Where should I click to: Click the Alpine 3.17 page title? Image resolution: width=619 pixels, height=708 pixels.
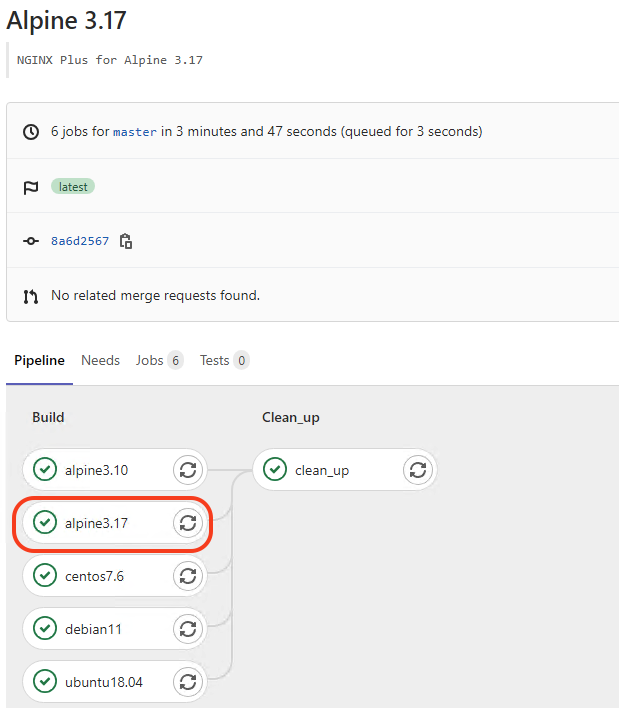pyautogui.click(x=66, y=20)
